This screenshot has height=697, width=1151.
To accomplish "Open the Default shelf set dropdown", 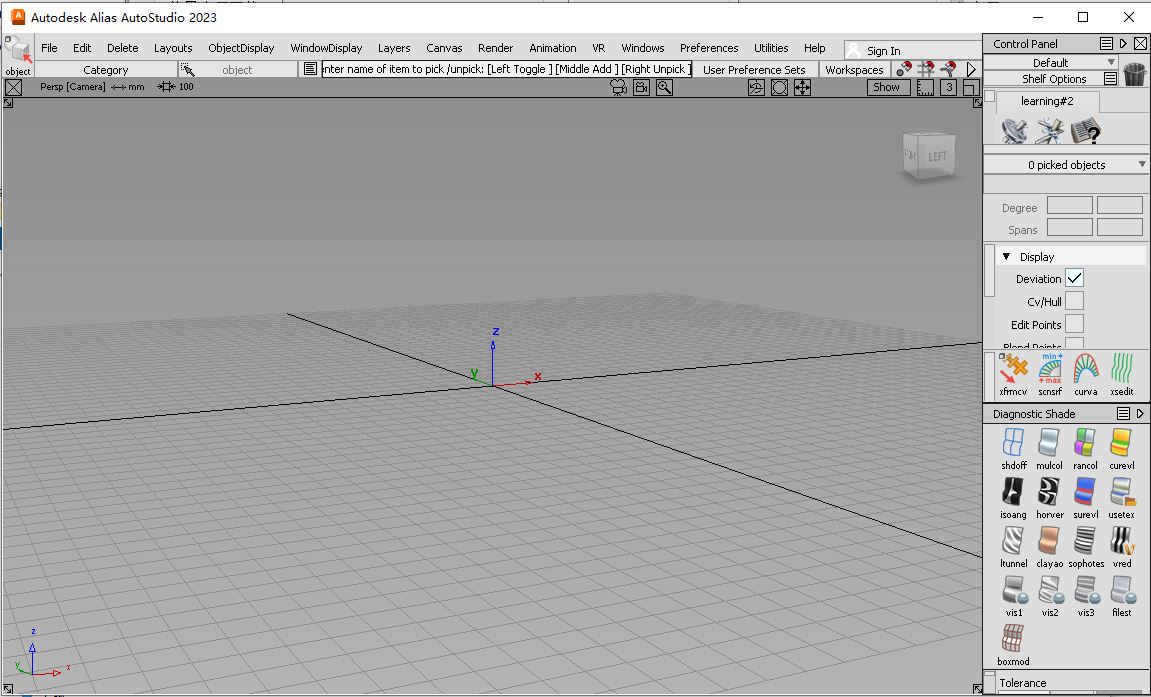I will pos(1051,62).
